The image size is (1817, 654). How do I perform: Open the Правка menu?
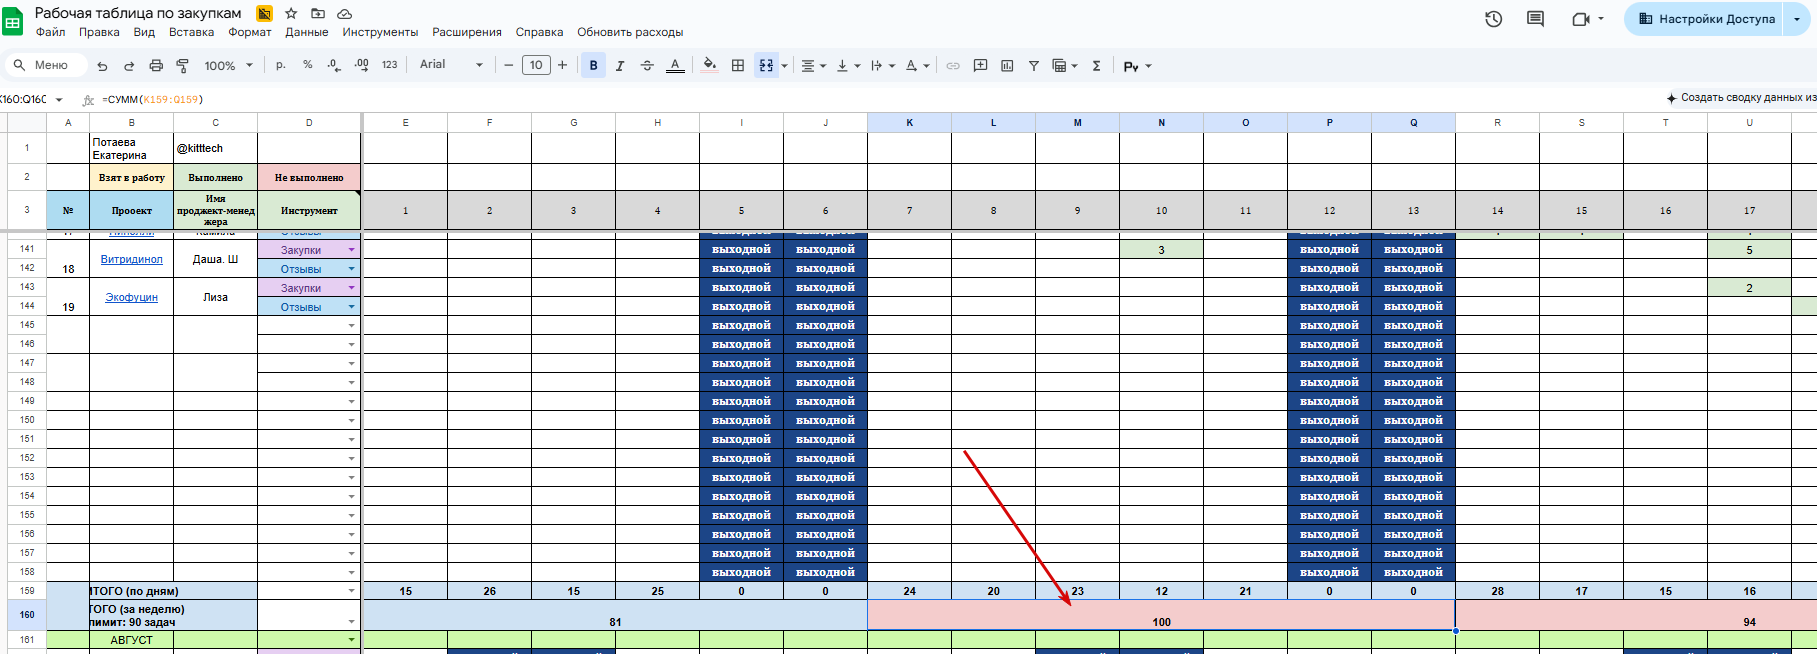[x=99, y=32]
